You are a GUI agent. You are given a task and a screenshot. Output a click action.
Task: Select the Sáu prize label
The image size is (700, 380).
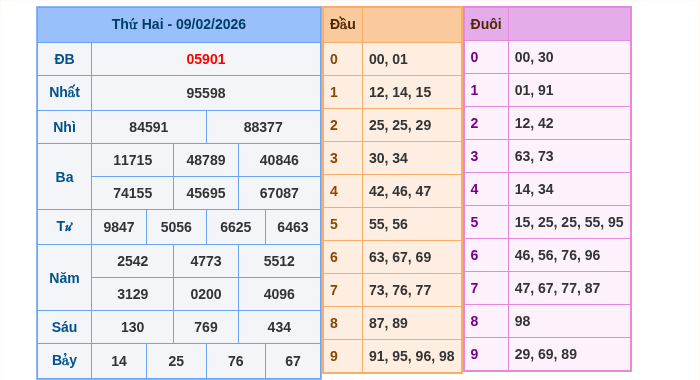[64, 327]
